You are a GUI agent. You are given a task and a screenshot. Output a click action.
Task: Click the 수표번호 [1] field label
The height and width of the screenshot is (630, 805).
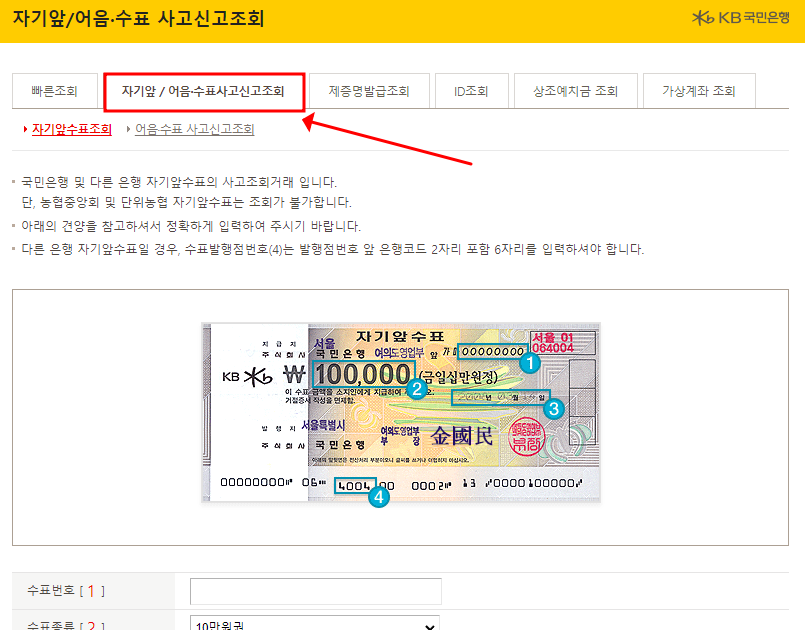(x=66, y=591)
